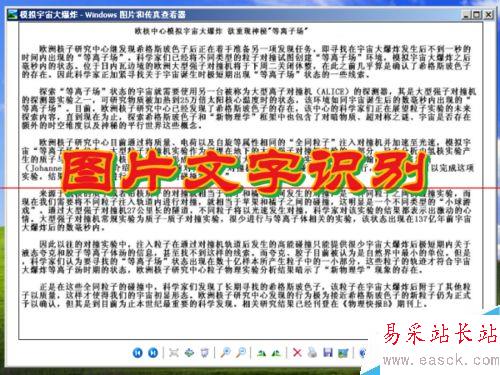Show image at actual size
Viewport: 500px width, 375px height.
pyautogui.click(x=189, y=353)
